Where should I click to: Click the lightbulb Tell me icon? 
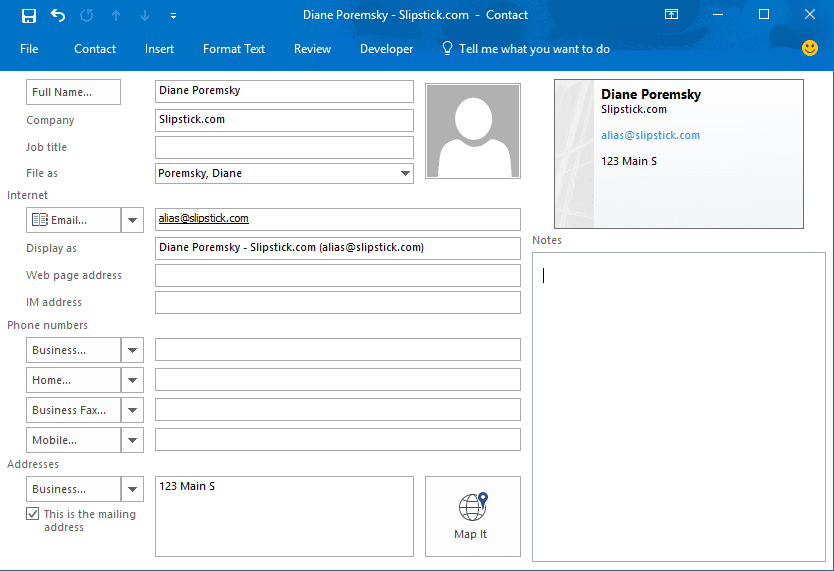tap(447, 48)
